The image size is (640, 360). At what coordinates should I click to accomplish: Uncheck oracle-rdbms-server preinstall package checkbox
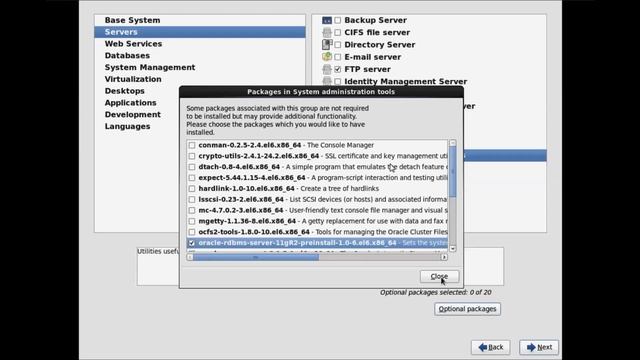click(192, 243)
